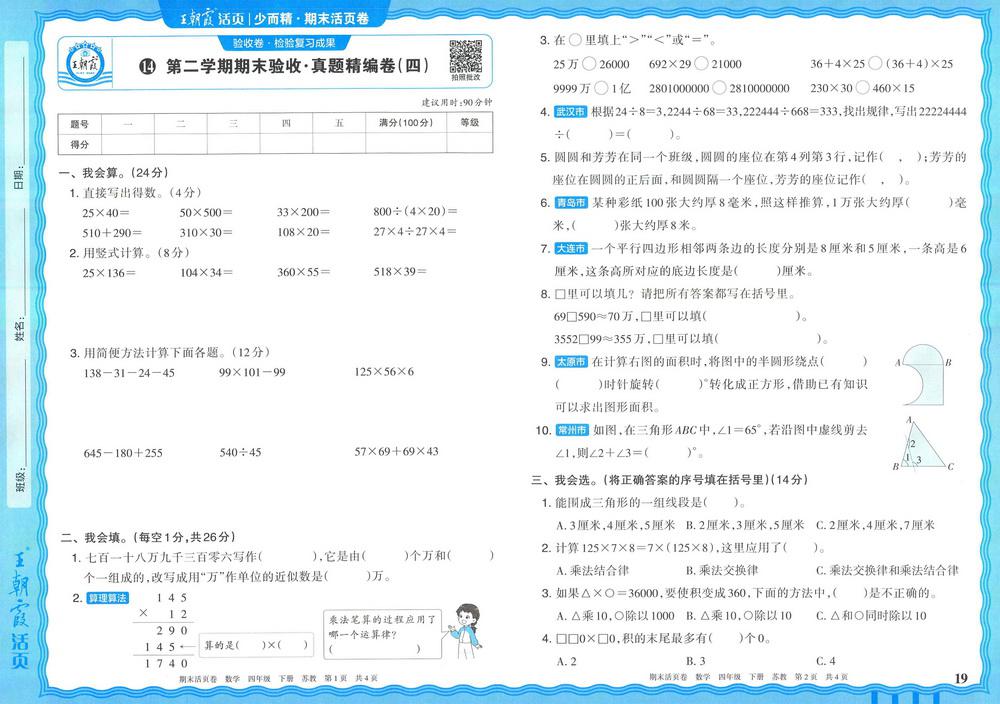Click the problem 27×4÷27×4=
Screen dimensions: 1000x704
click(415, 231)
